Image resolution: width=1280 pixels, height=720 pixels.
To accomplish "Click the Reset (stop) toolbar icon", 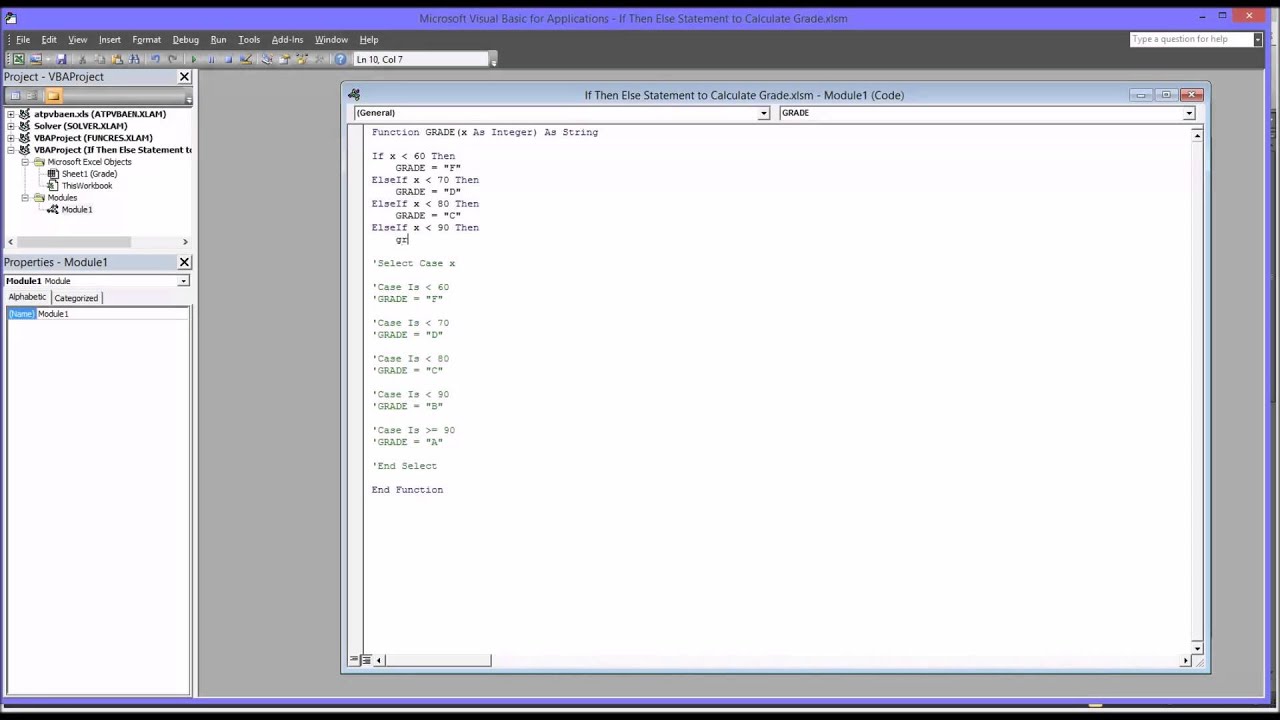I will [x=228, y=59].
